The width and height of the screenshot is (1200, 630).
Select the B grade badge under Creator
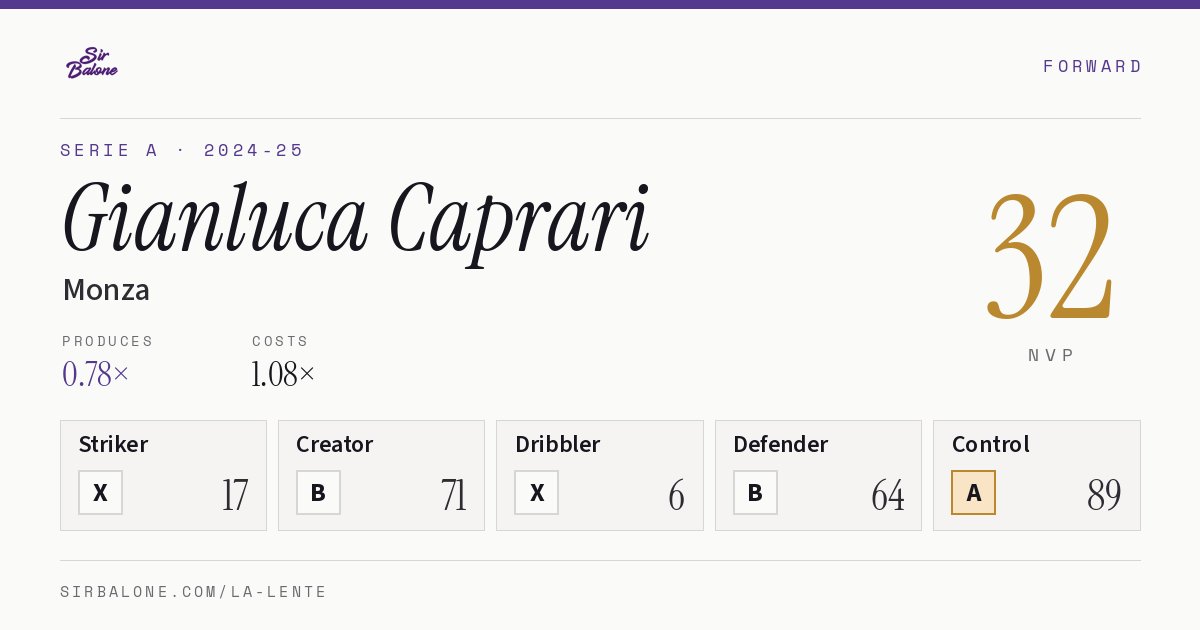point(318,492)
